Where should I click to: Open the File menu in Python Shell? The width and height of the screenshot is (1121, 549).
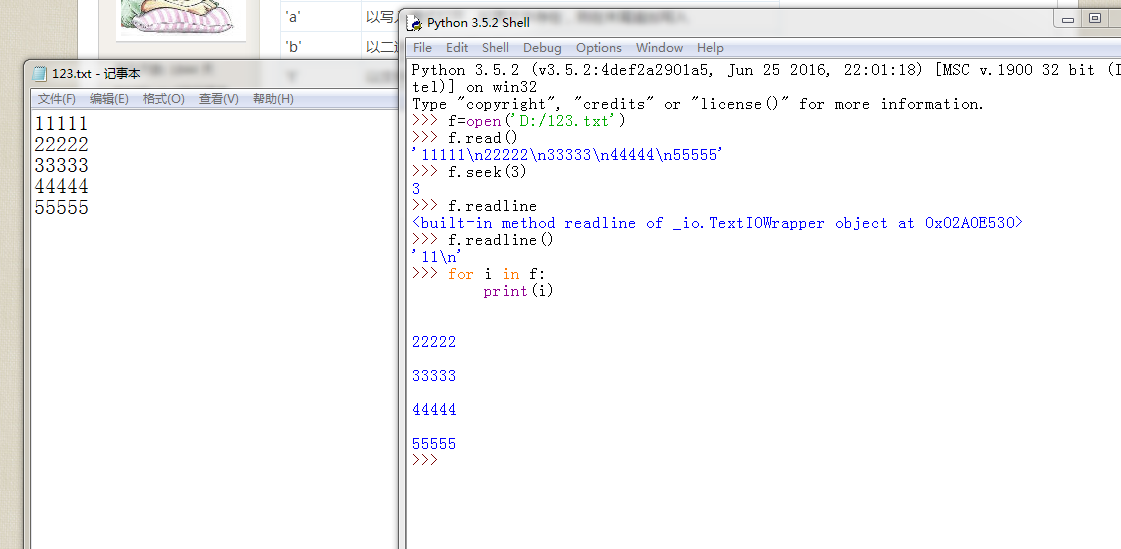click(422, 48)
